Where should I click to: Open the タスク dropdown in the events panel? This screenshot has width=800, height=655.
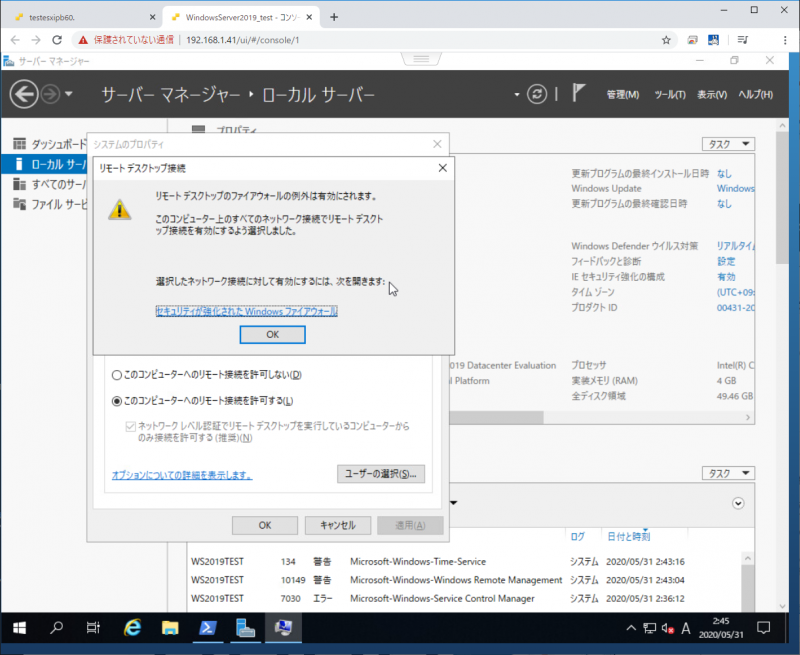click(728, 473)
